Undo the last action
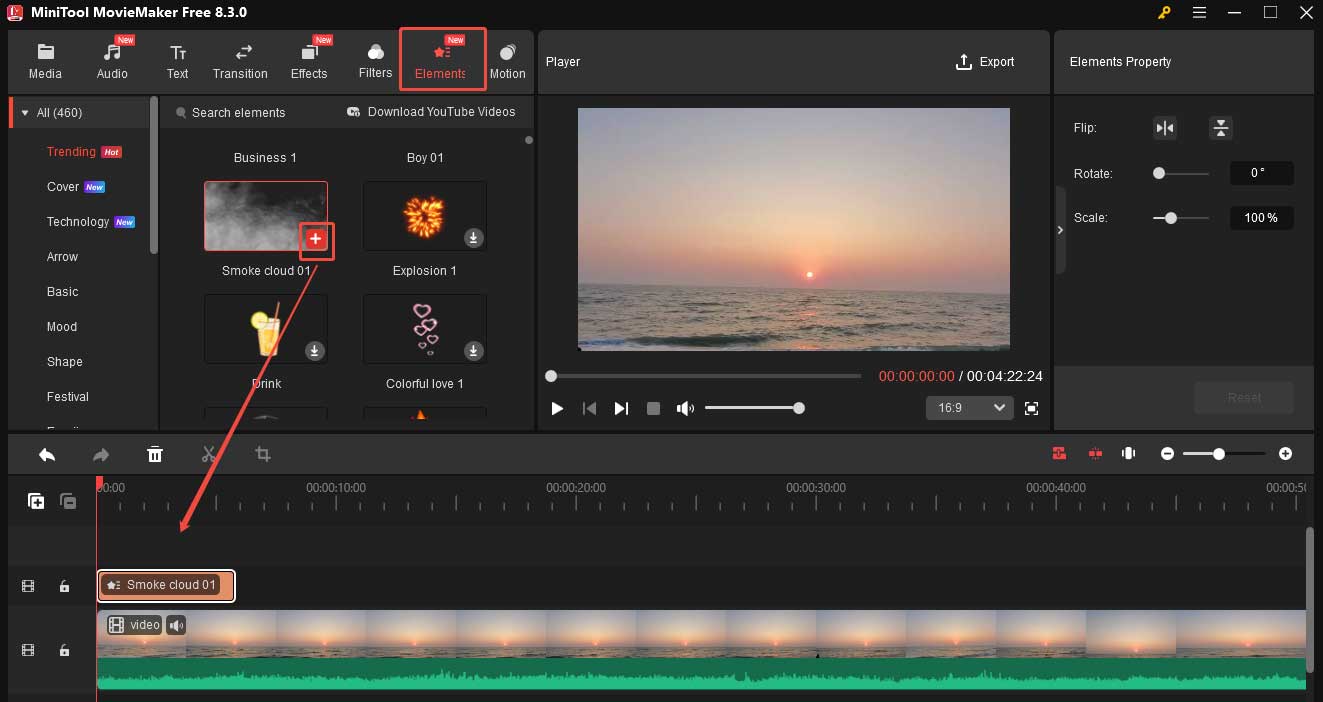 coord(47,454)
